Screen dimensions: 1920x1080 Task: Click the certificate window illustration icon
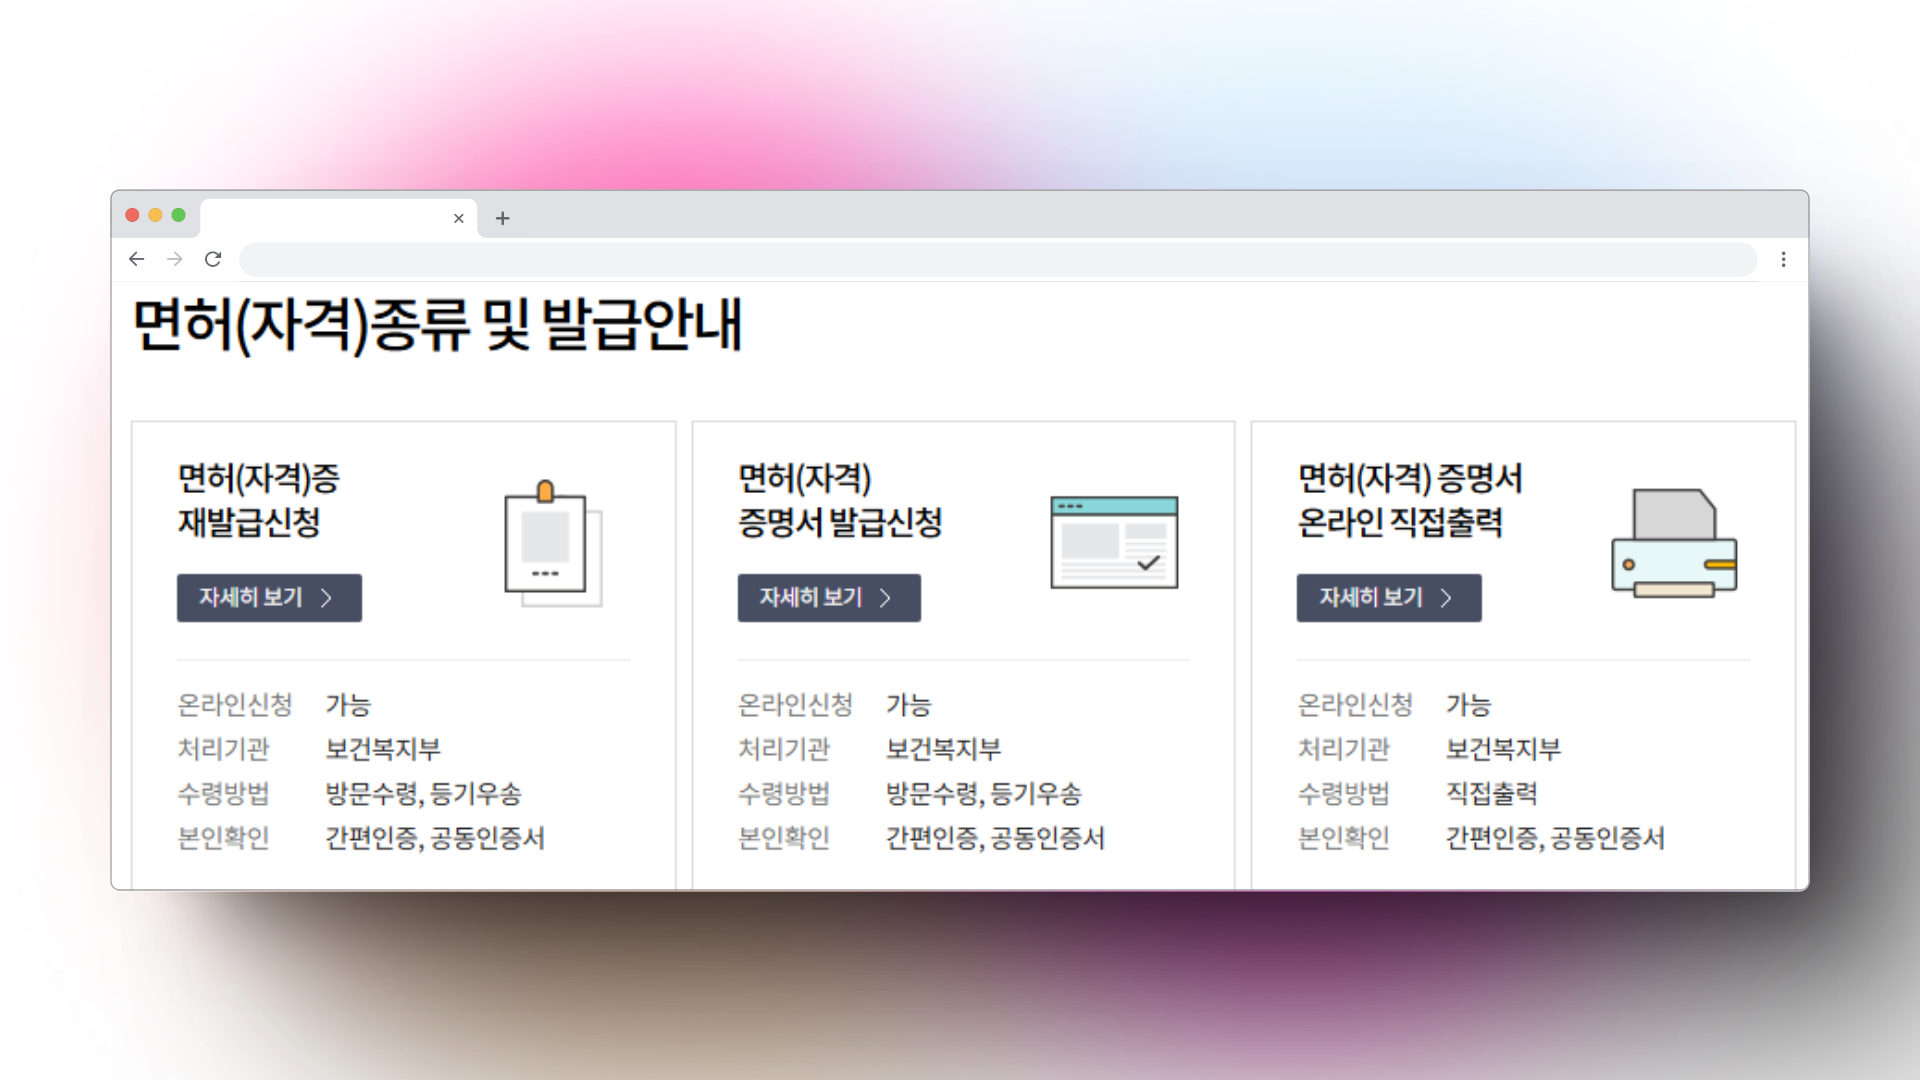point(1114,542)
